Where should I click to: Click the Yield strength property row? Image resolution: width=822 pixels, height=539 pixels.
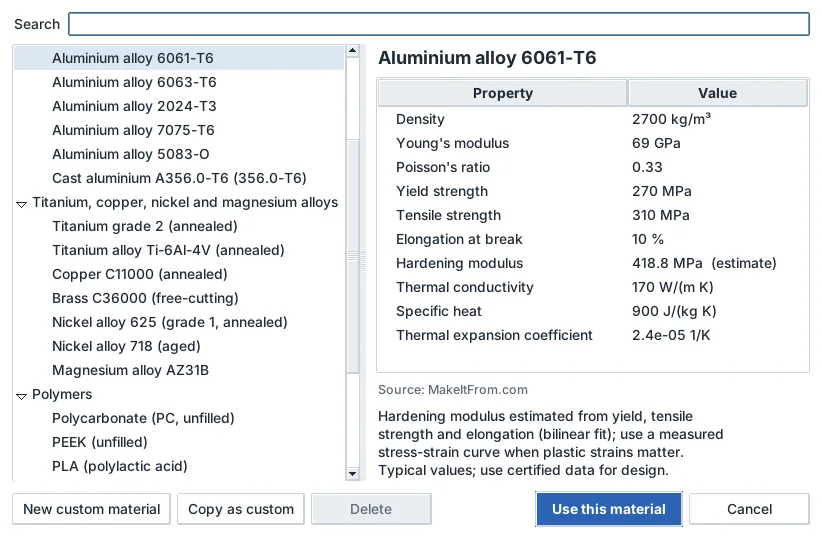coord(593,191)
